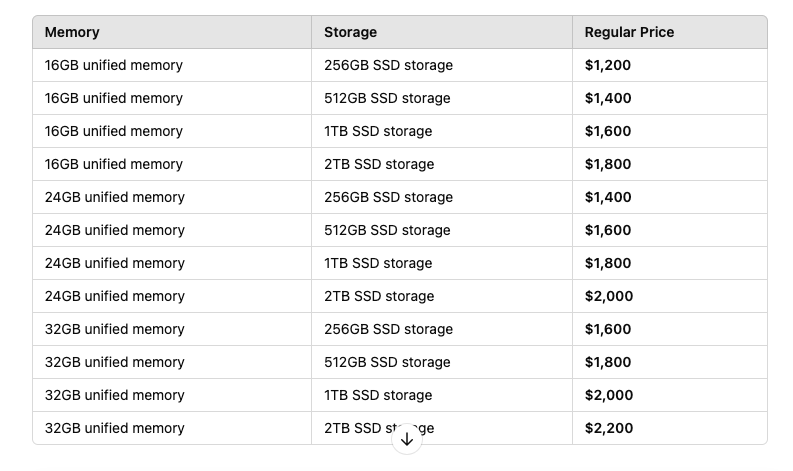Click the $1,800 price in the 16GB row
The width and height of the screenshot is (793, 471).
tap(608, 164)
